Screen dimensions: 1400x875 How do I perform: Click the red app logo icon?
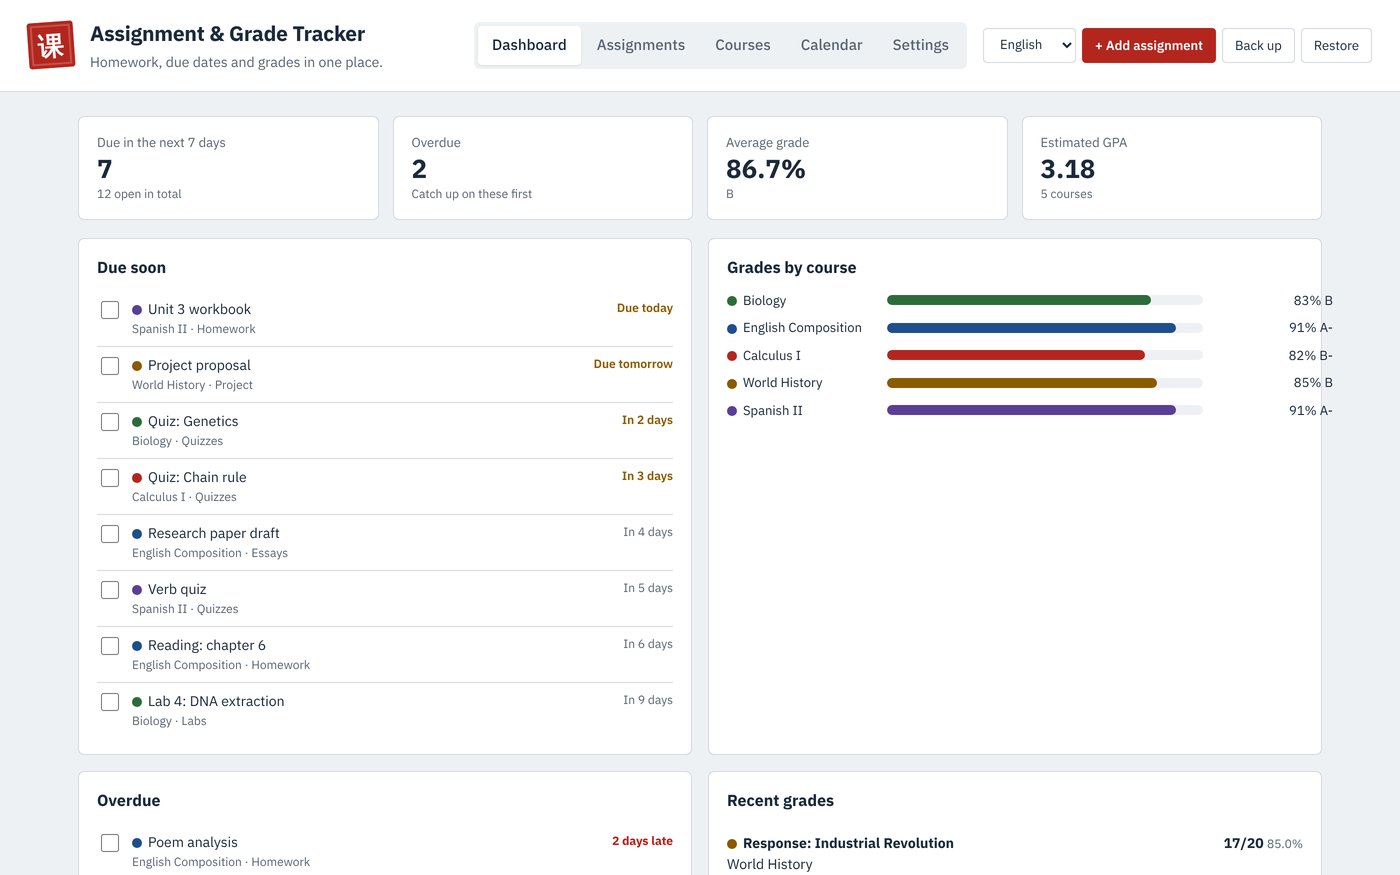(51, 45)
